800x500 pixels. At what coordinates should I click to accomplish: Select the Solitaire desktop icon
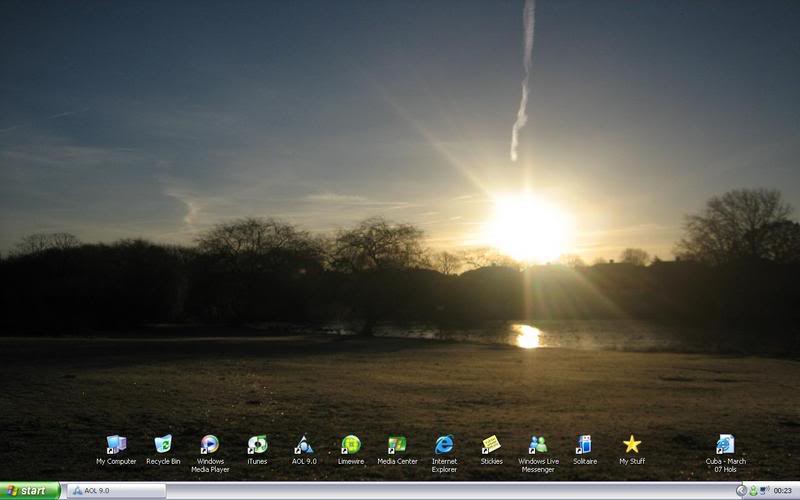[584, 445]
